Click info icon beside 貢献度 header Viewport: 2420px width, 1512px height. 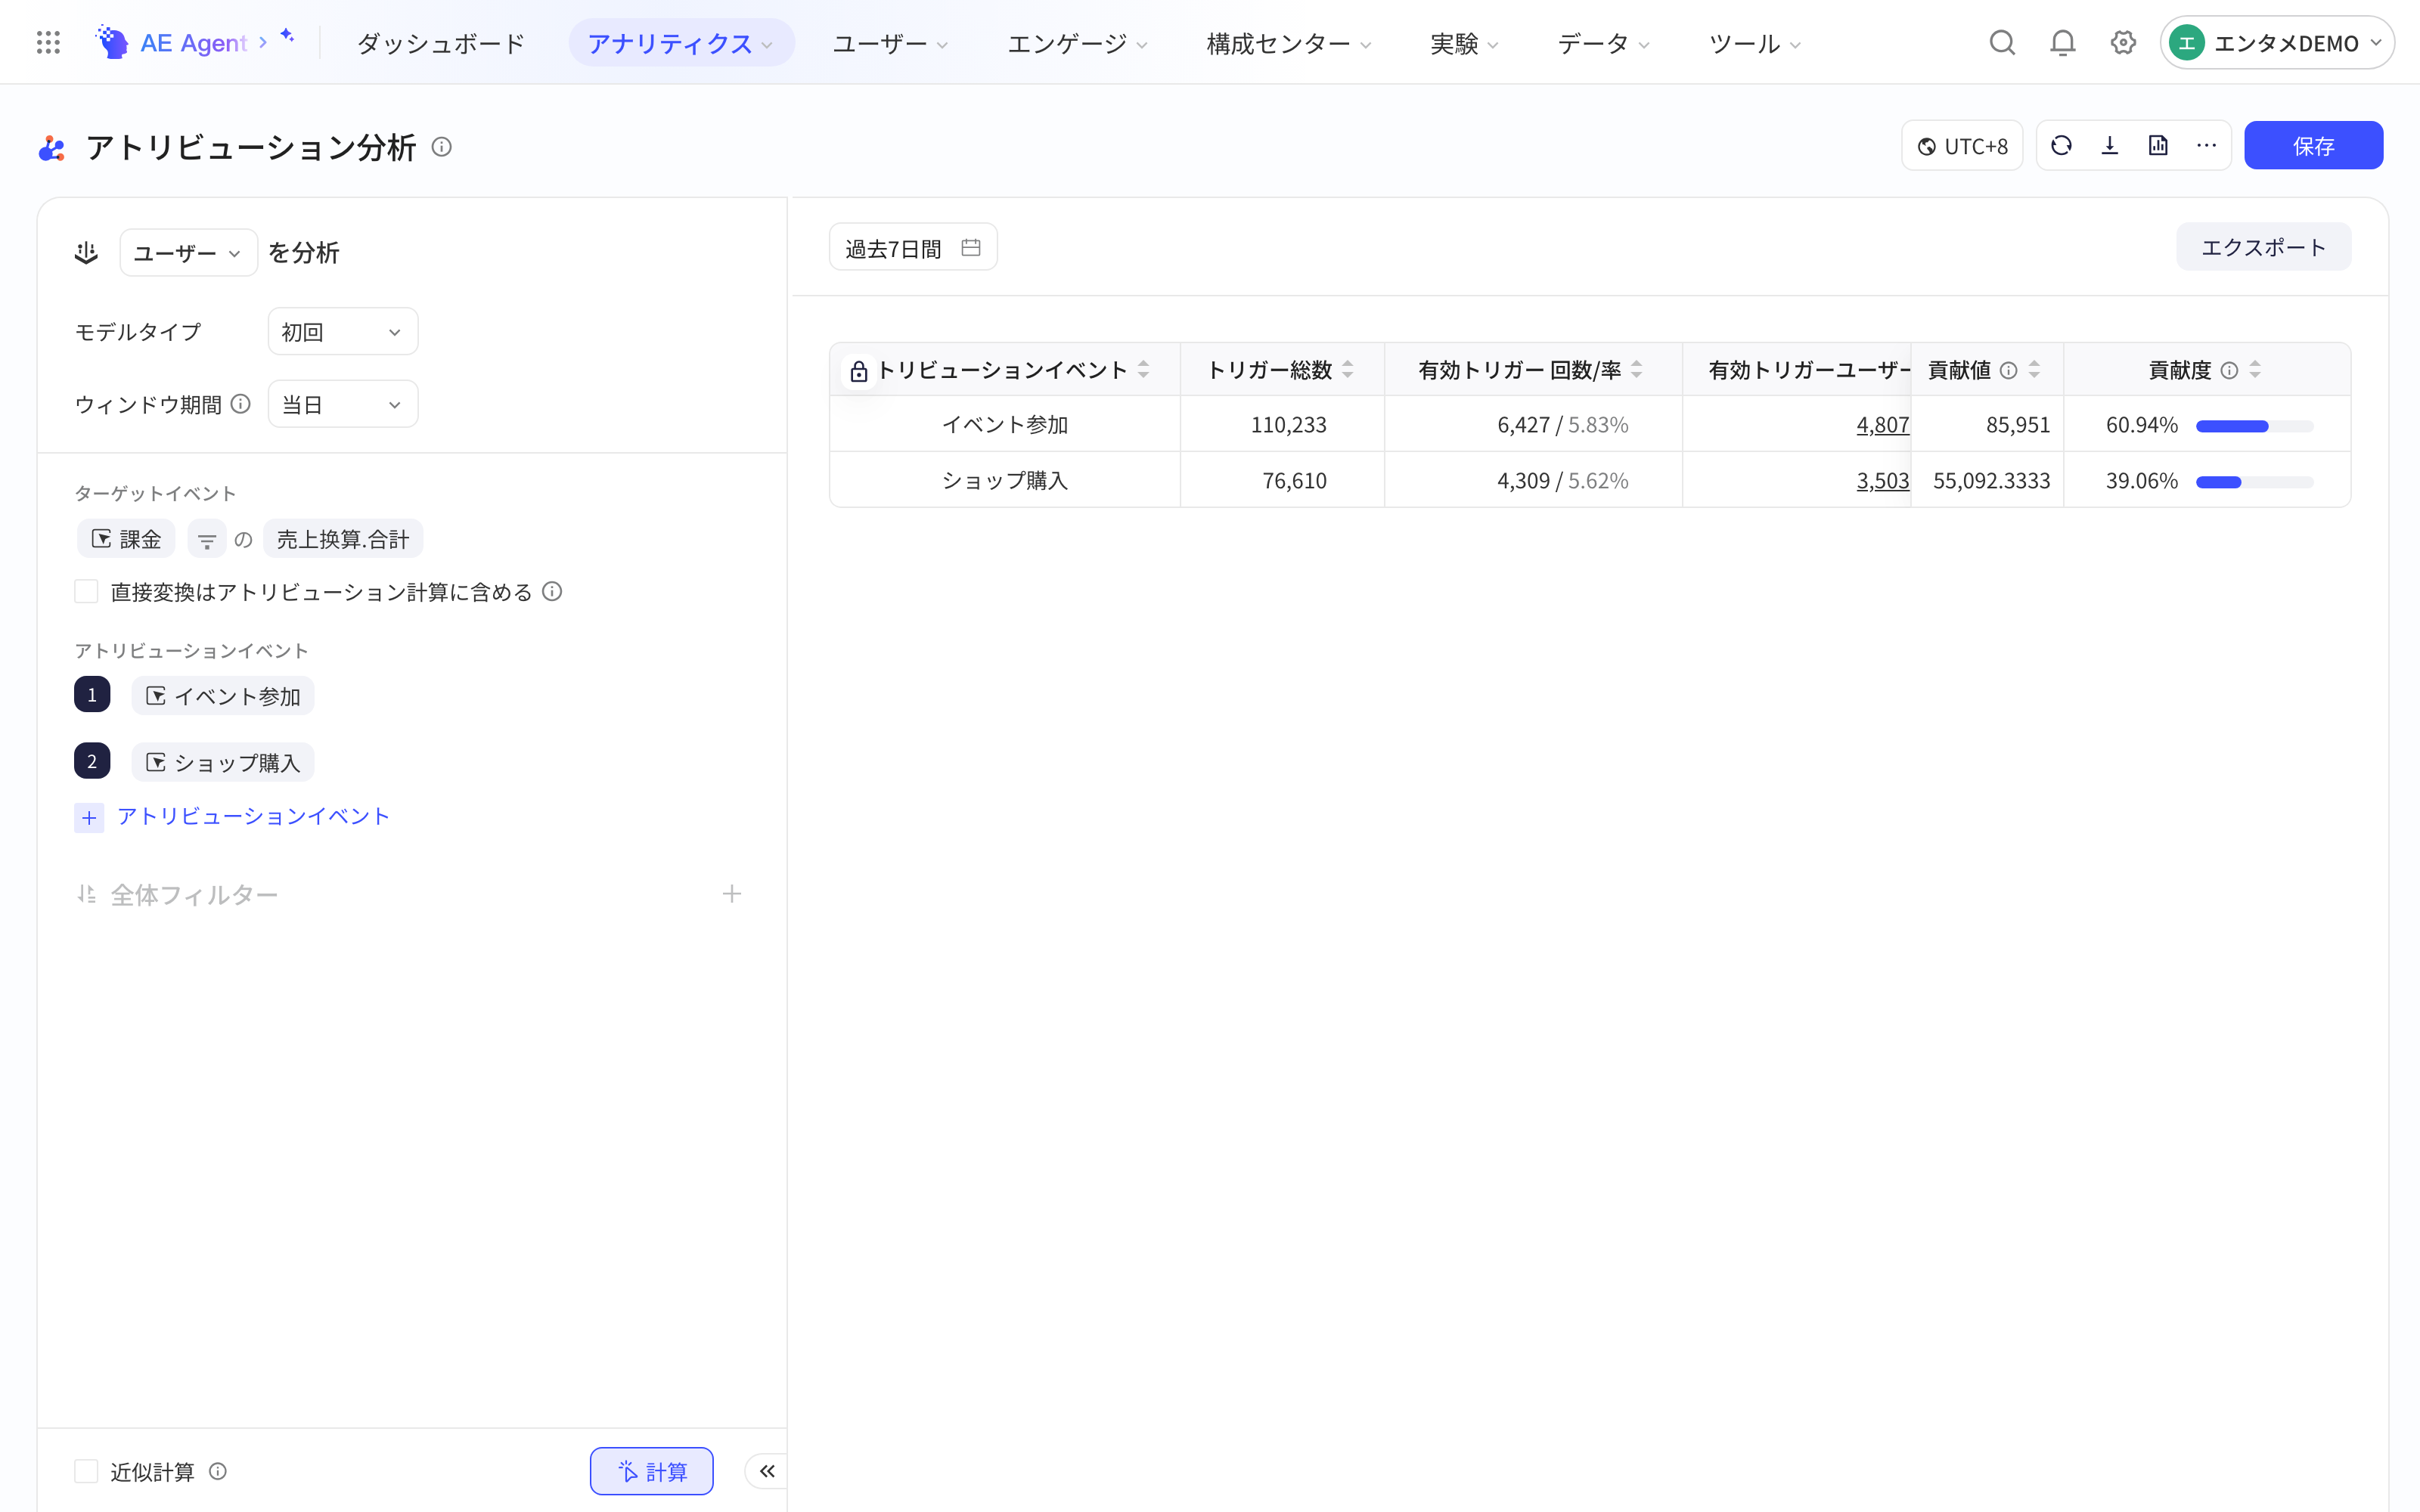pyautogui.click(x=2229, y=370)
